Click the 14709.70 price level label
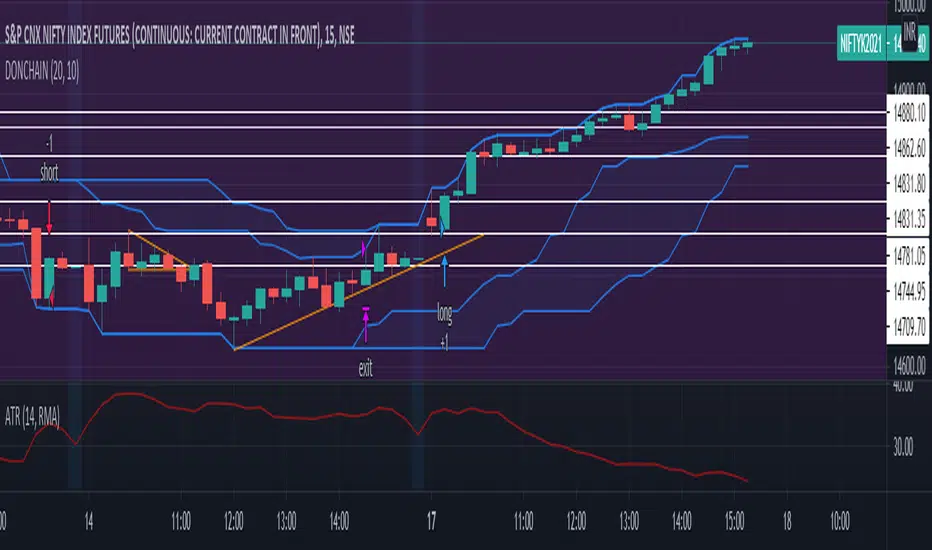 [x=909, y=326]
